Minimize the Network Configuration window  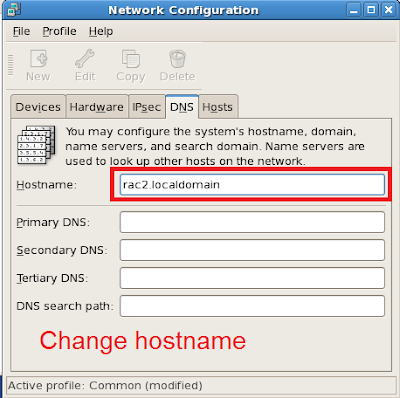[x=354, y=10]
